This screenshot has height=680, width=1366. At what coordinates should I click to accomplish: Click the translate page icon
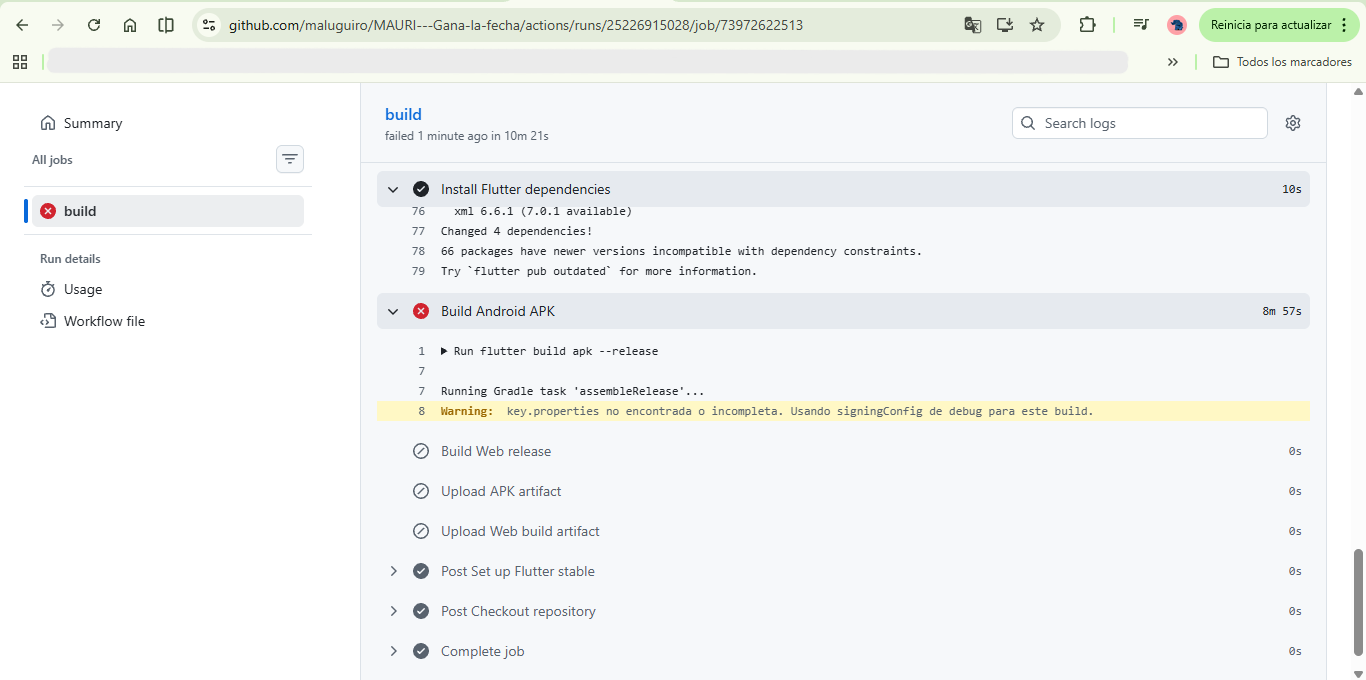(973, 25)
